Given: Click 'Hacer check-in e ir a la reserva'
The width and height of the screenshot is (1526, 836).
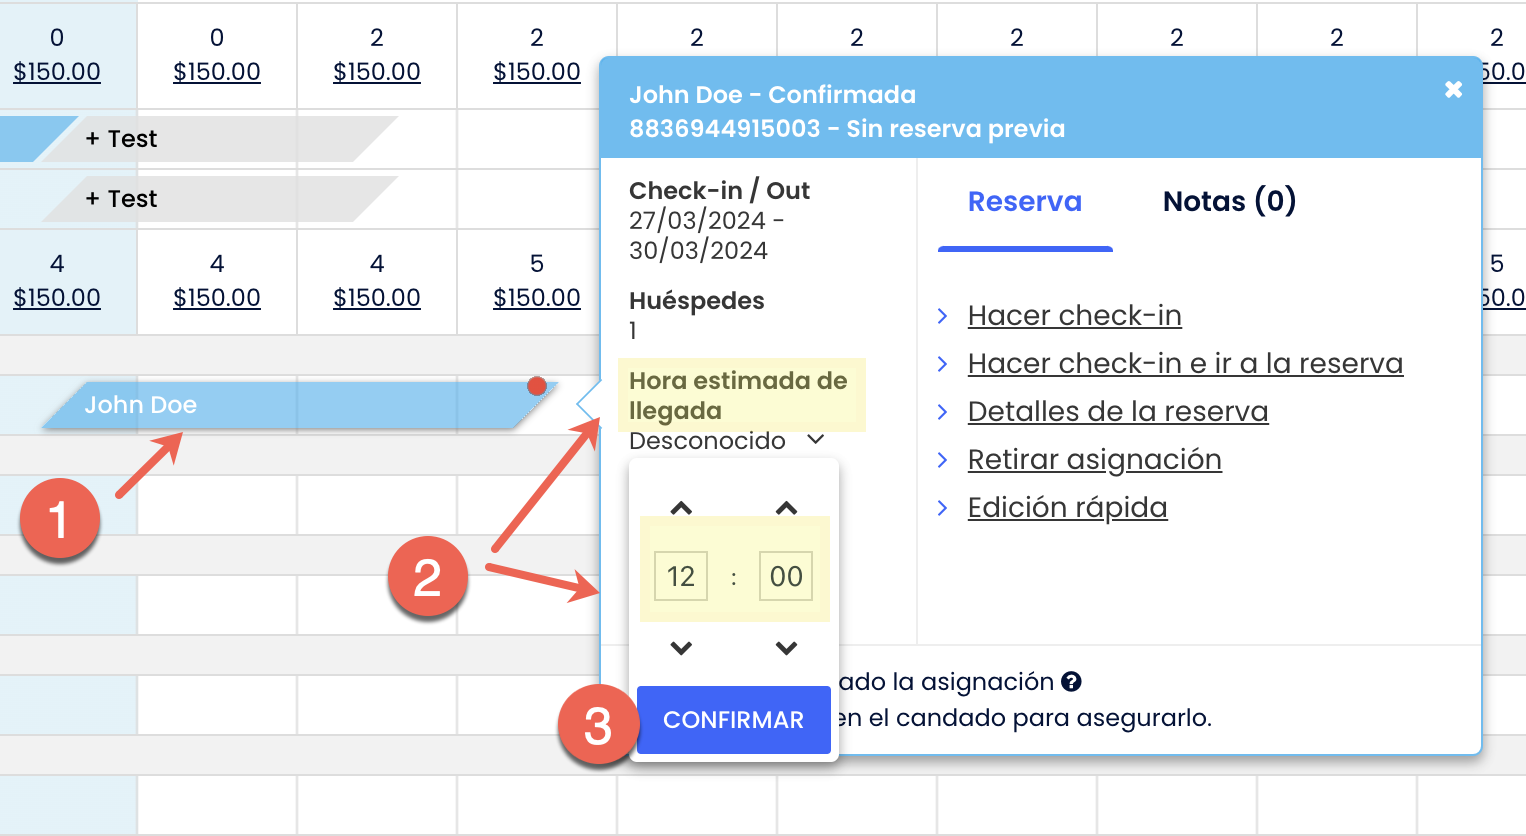Looking at the screenshot, I should coord(1185,364).
